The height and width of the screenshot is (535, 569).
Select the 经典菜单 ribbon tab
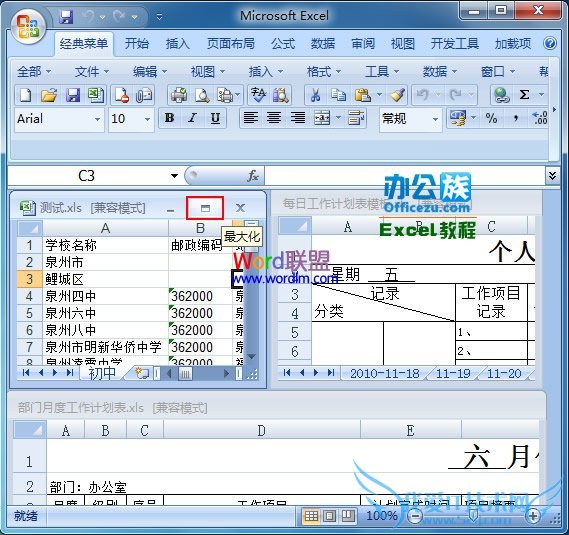coord(84,44)
